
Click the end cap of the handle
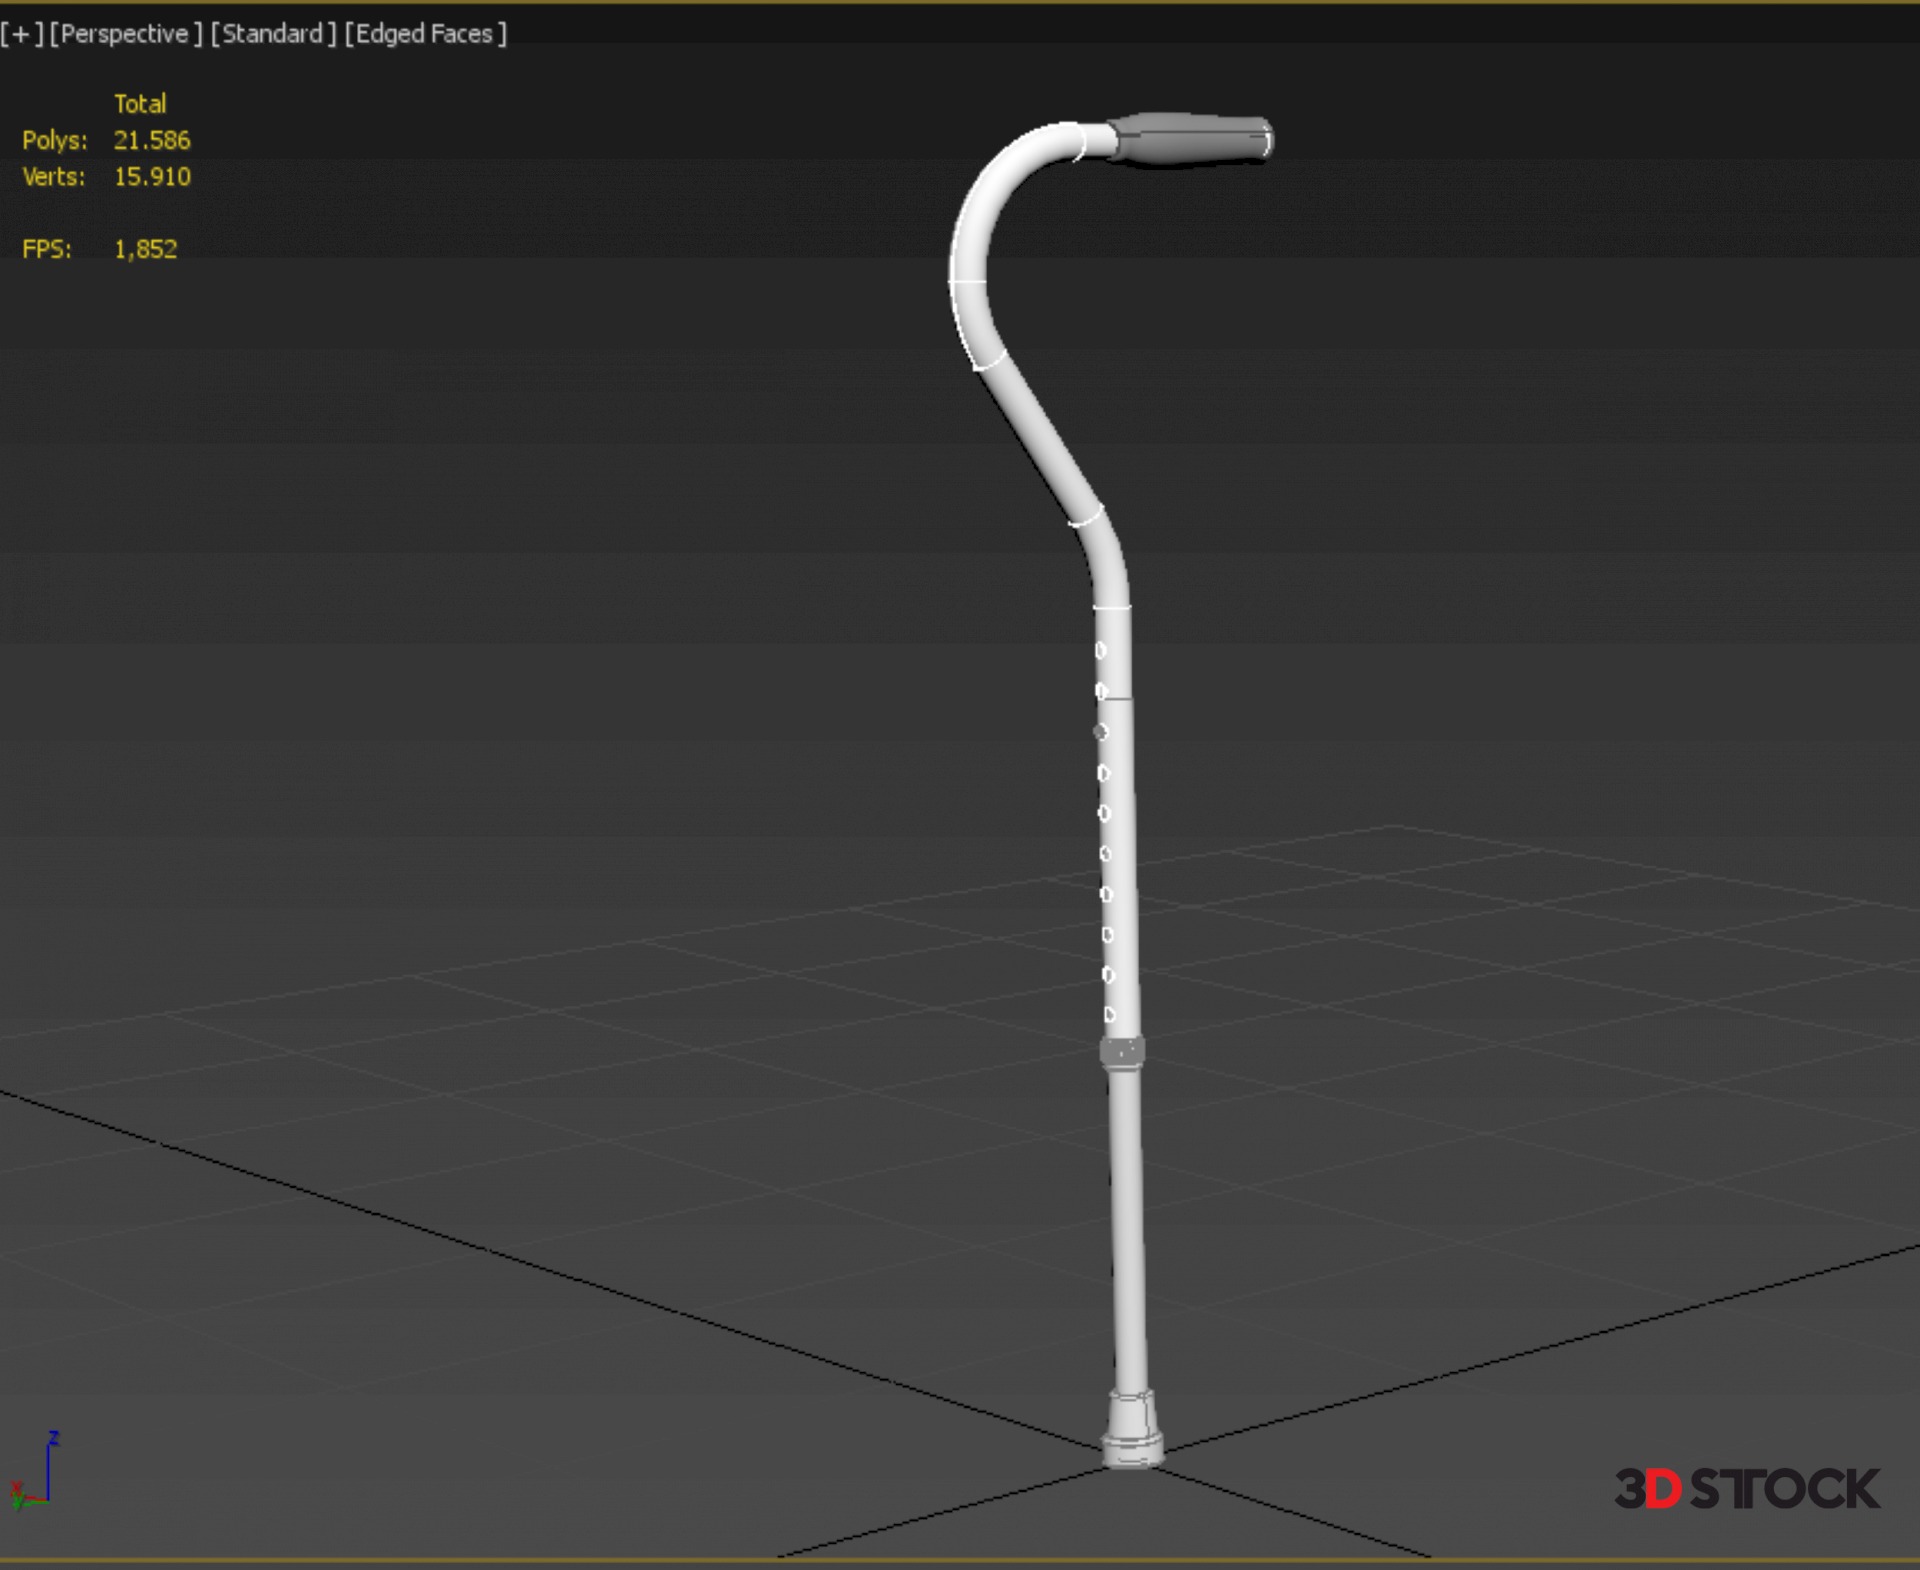pos(1266,139)
